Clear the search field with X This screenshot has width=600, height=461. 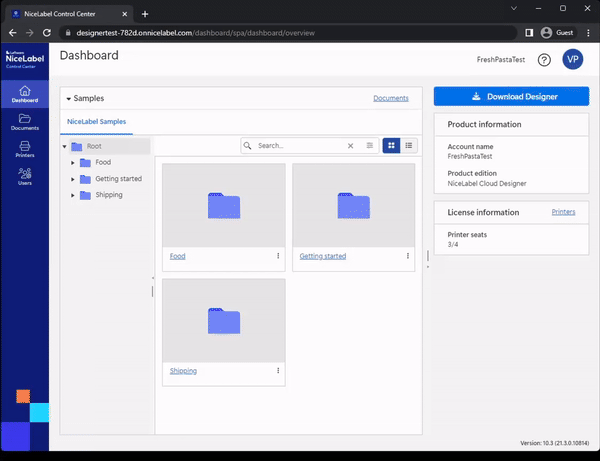click(350, 146)
